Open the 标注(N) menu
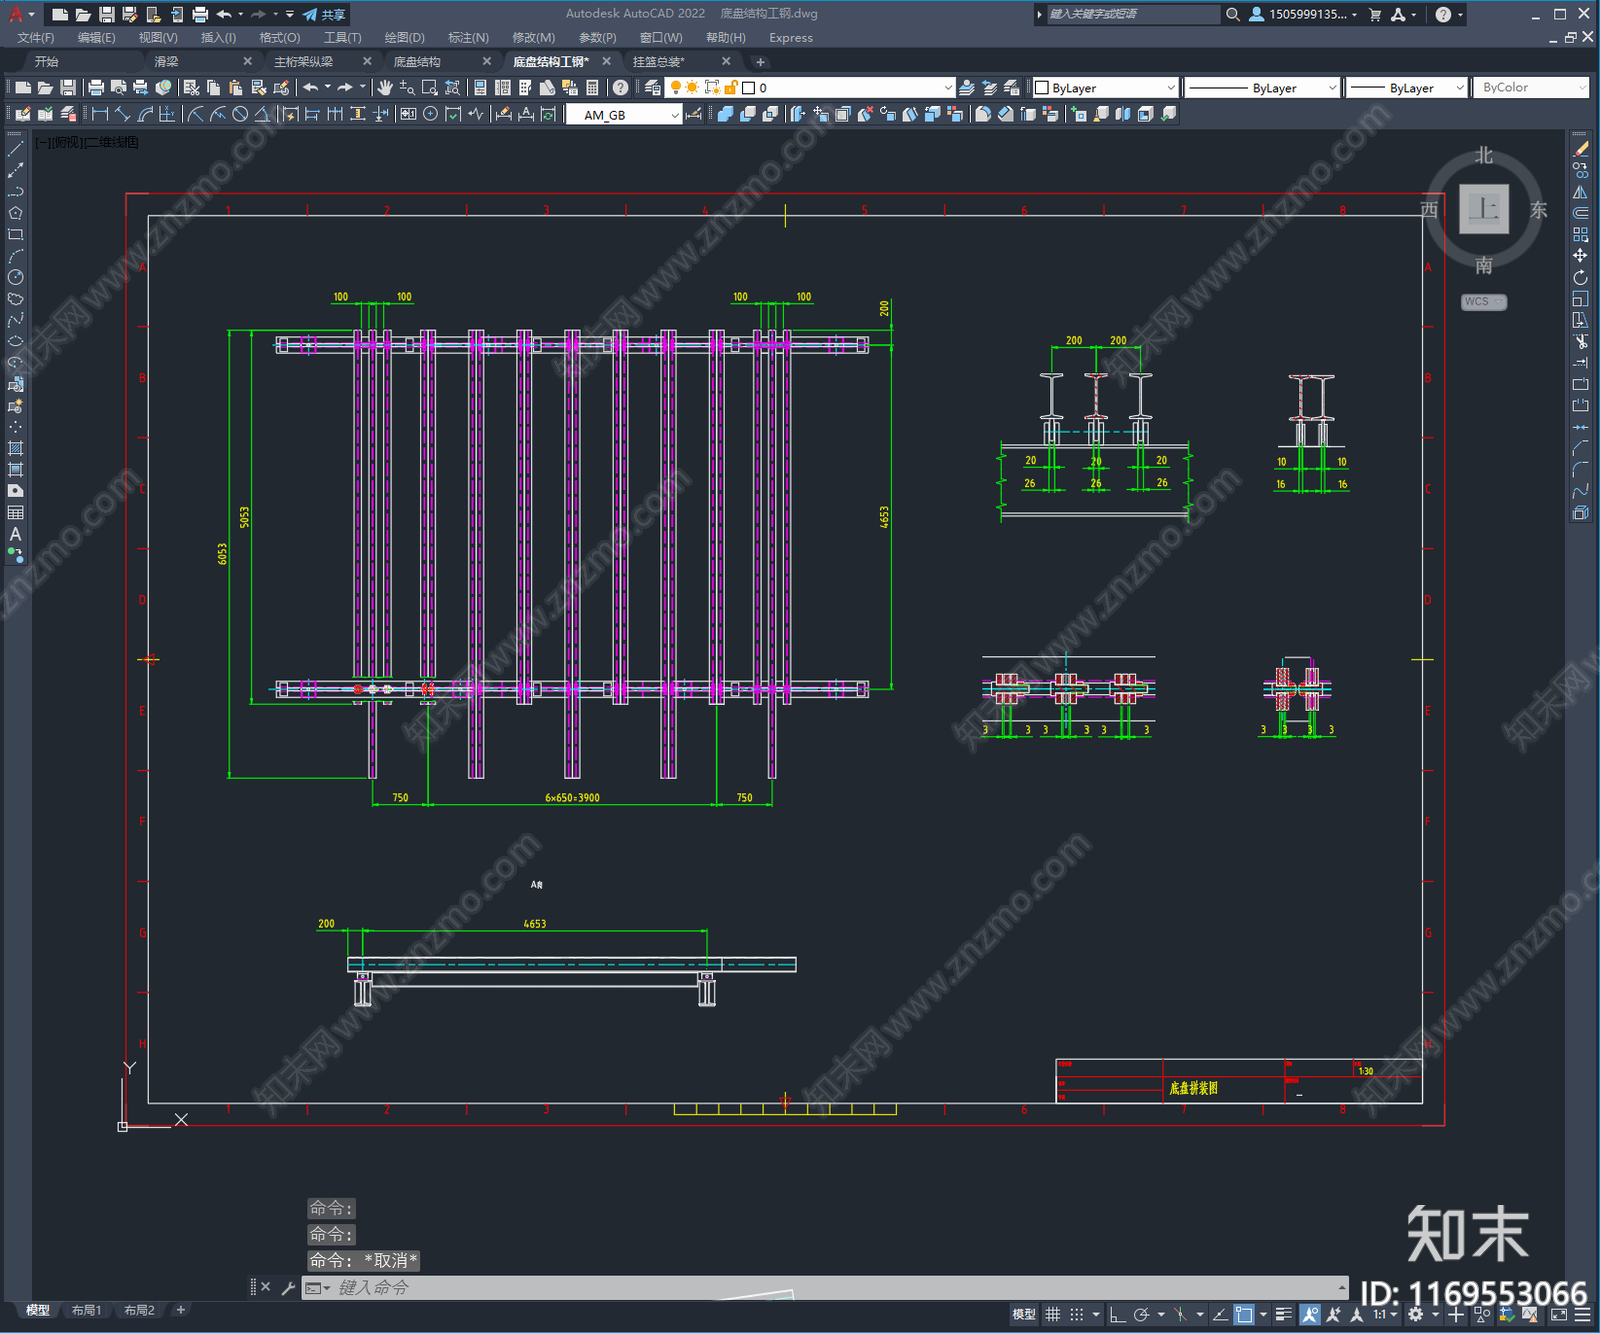Screen dimensions: 1600x1333 468,38
